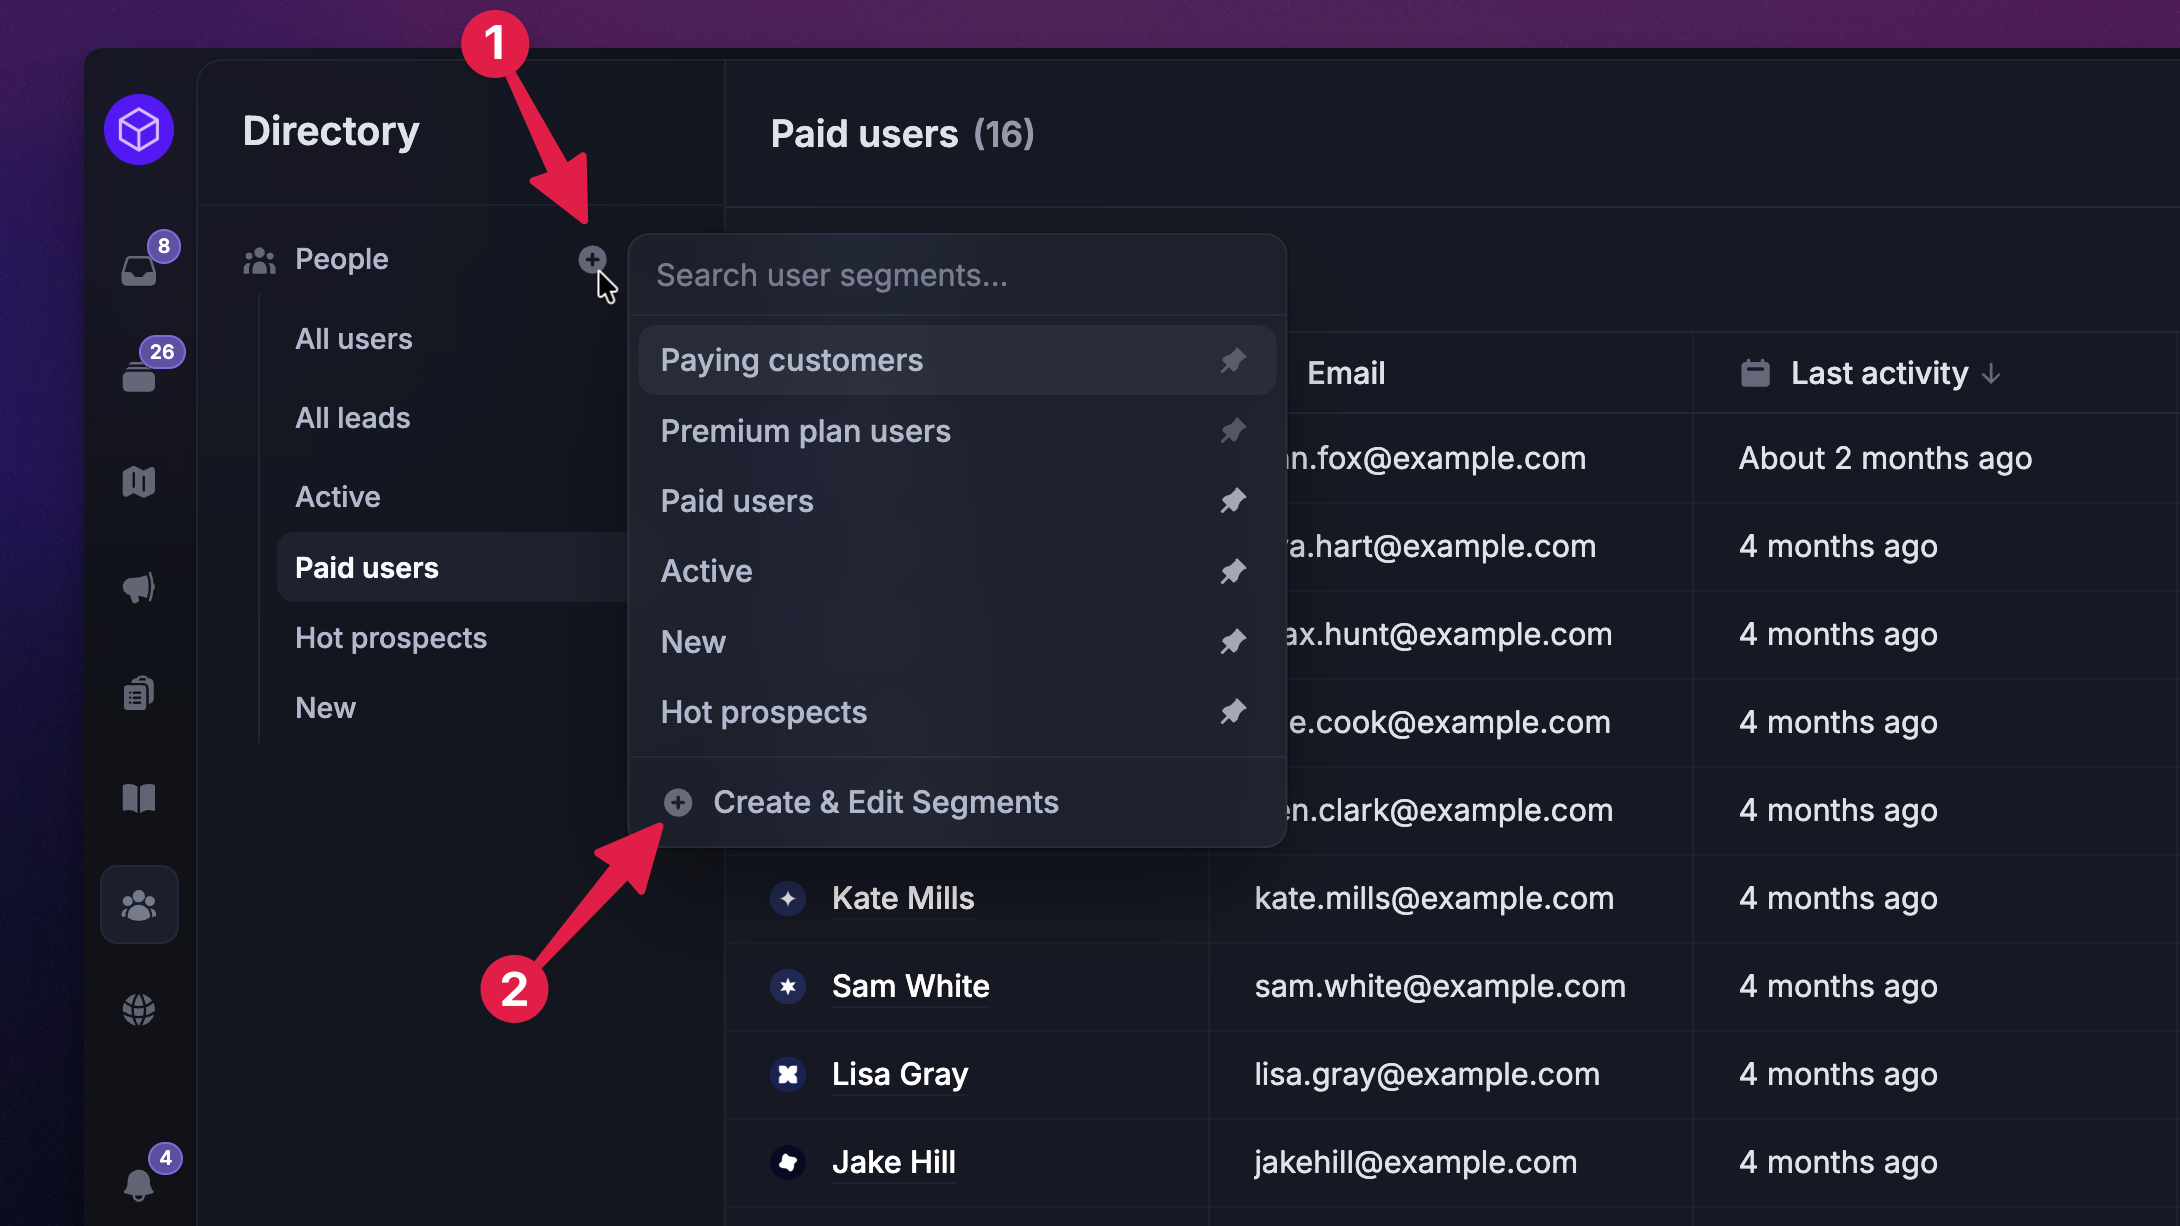Click the stacked cards icon with badge 26
This screenshot has width=2180, height=1226.
click(x=139, y=375)
